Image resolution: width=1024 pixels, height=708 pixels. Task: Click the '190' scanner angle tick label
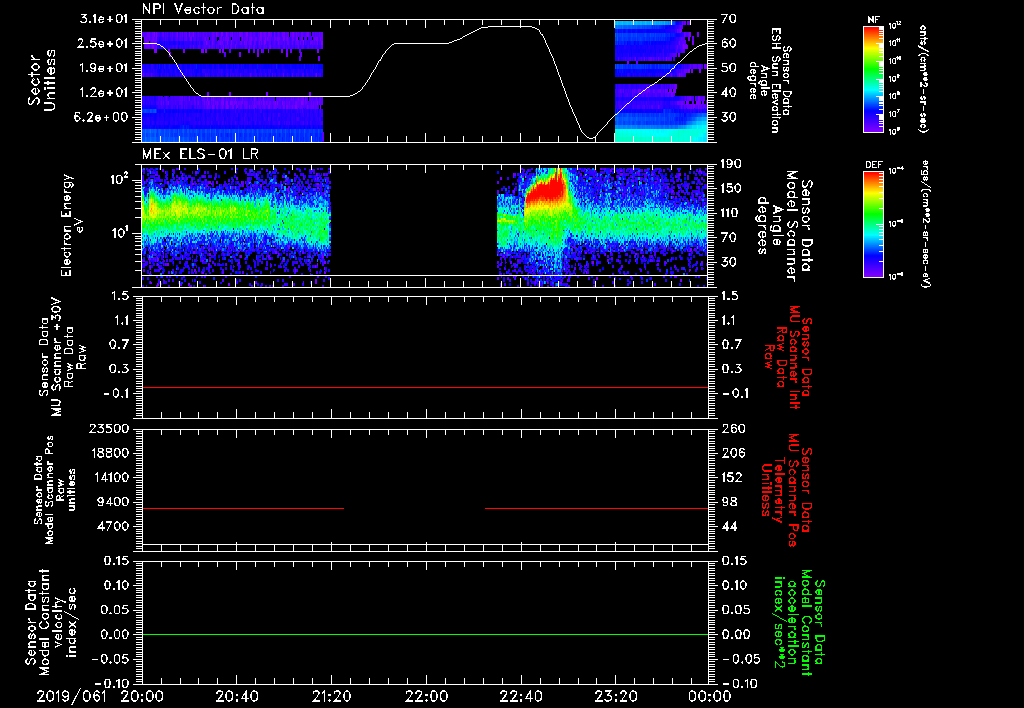[733, 164]
